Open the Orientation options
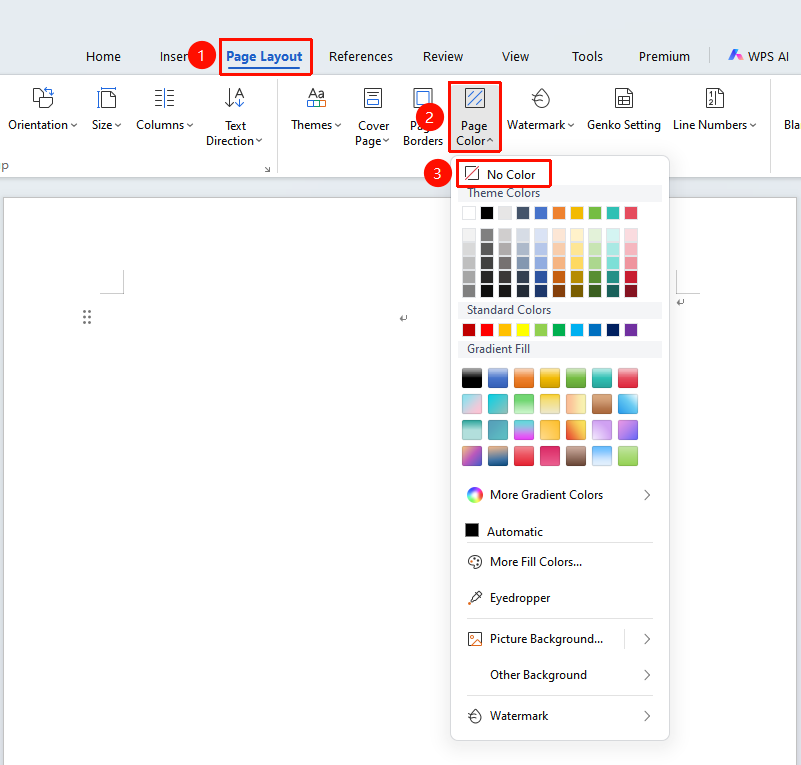801x765 pixels. (42, 110)
